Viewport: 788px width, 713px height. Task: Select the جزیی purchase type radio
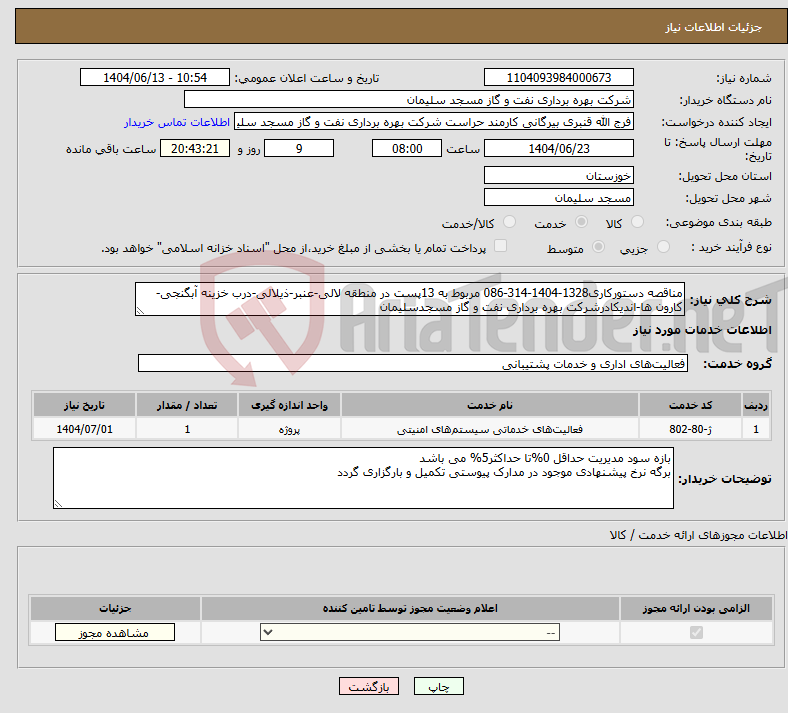[663, 247]
